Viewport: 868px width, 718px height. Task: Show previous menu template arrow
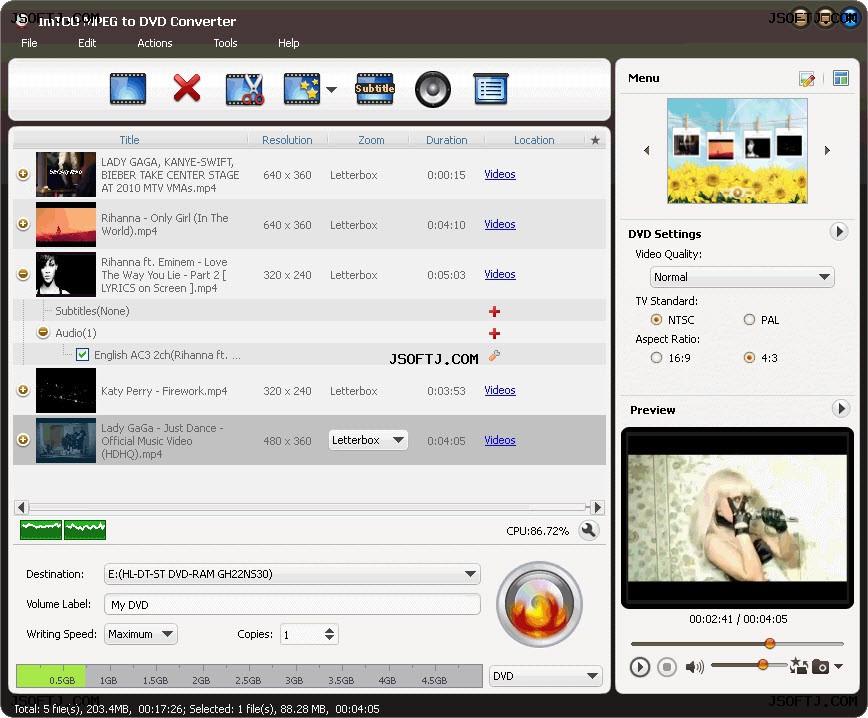pos(647,151)
